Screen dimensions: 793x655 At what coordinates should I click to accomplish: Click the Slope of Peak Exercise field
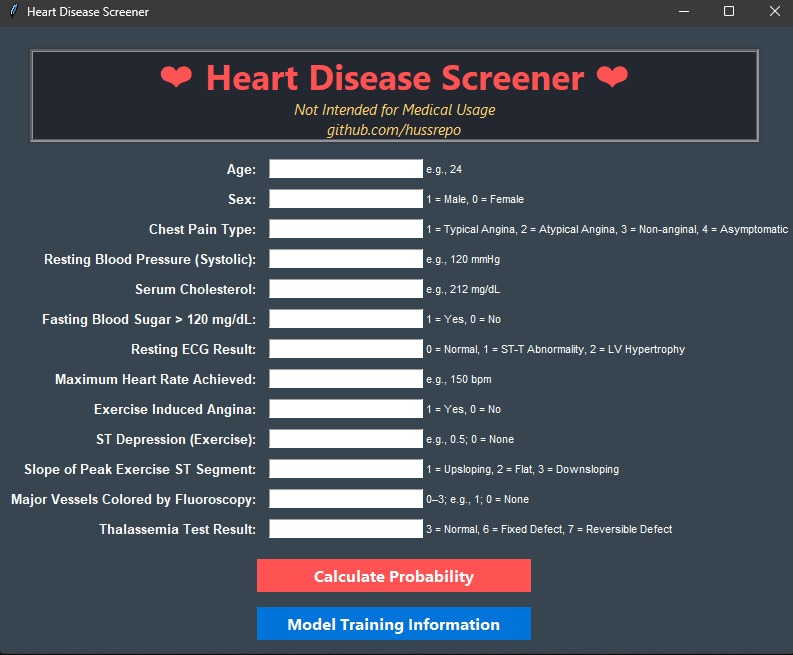(x=346, y=469)
